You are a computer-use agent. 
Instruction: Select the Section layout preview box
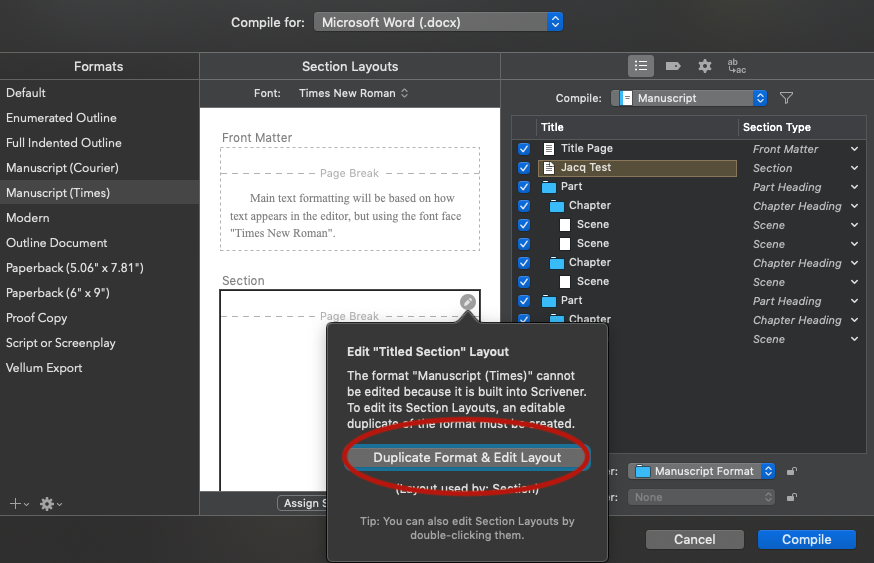tap(350, 390)
